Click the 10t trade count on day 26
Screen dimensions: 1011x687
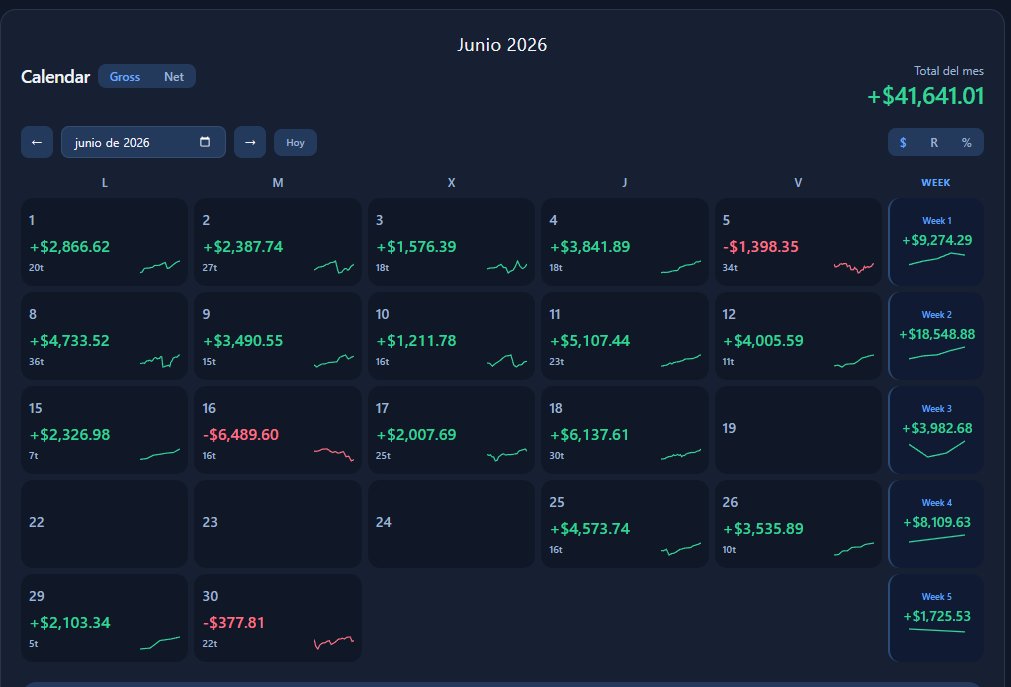pyautogui.click(x=729, y=550)
